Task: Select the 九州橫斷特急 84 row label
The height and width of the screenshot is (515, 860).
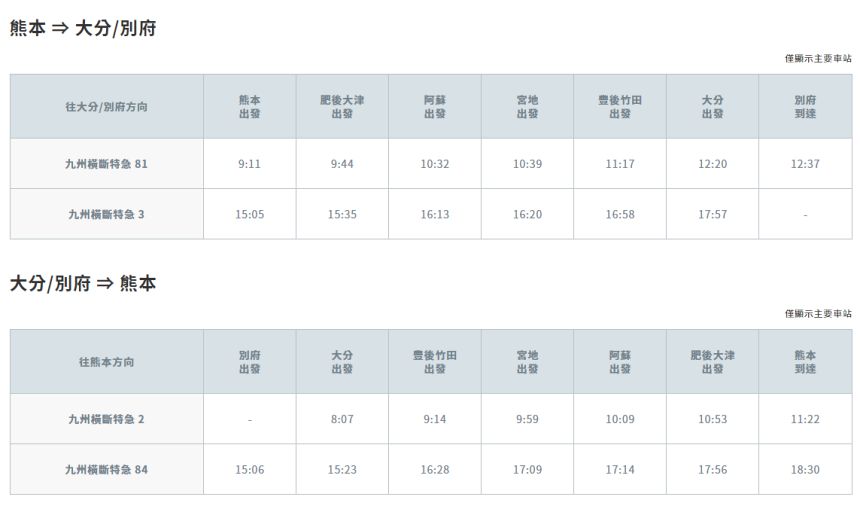Action: click(106, 469)
